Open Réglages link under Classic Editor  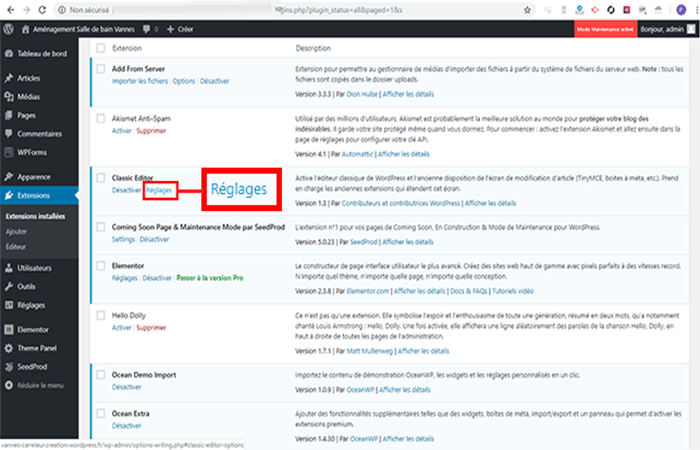[x=159, y=190]
